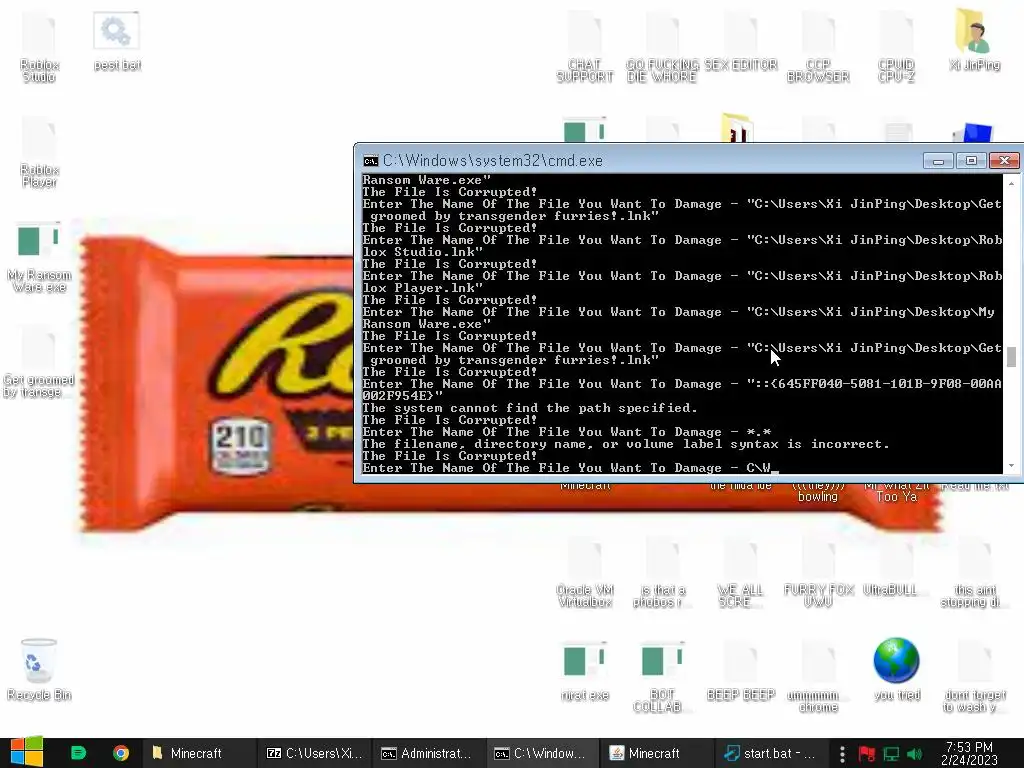Launch Chrome from the taskbar

tap(121, 753)
